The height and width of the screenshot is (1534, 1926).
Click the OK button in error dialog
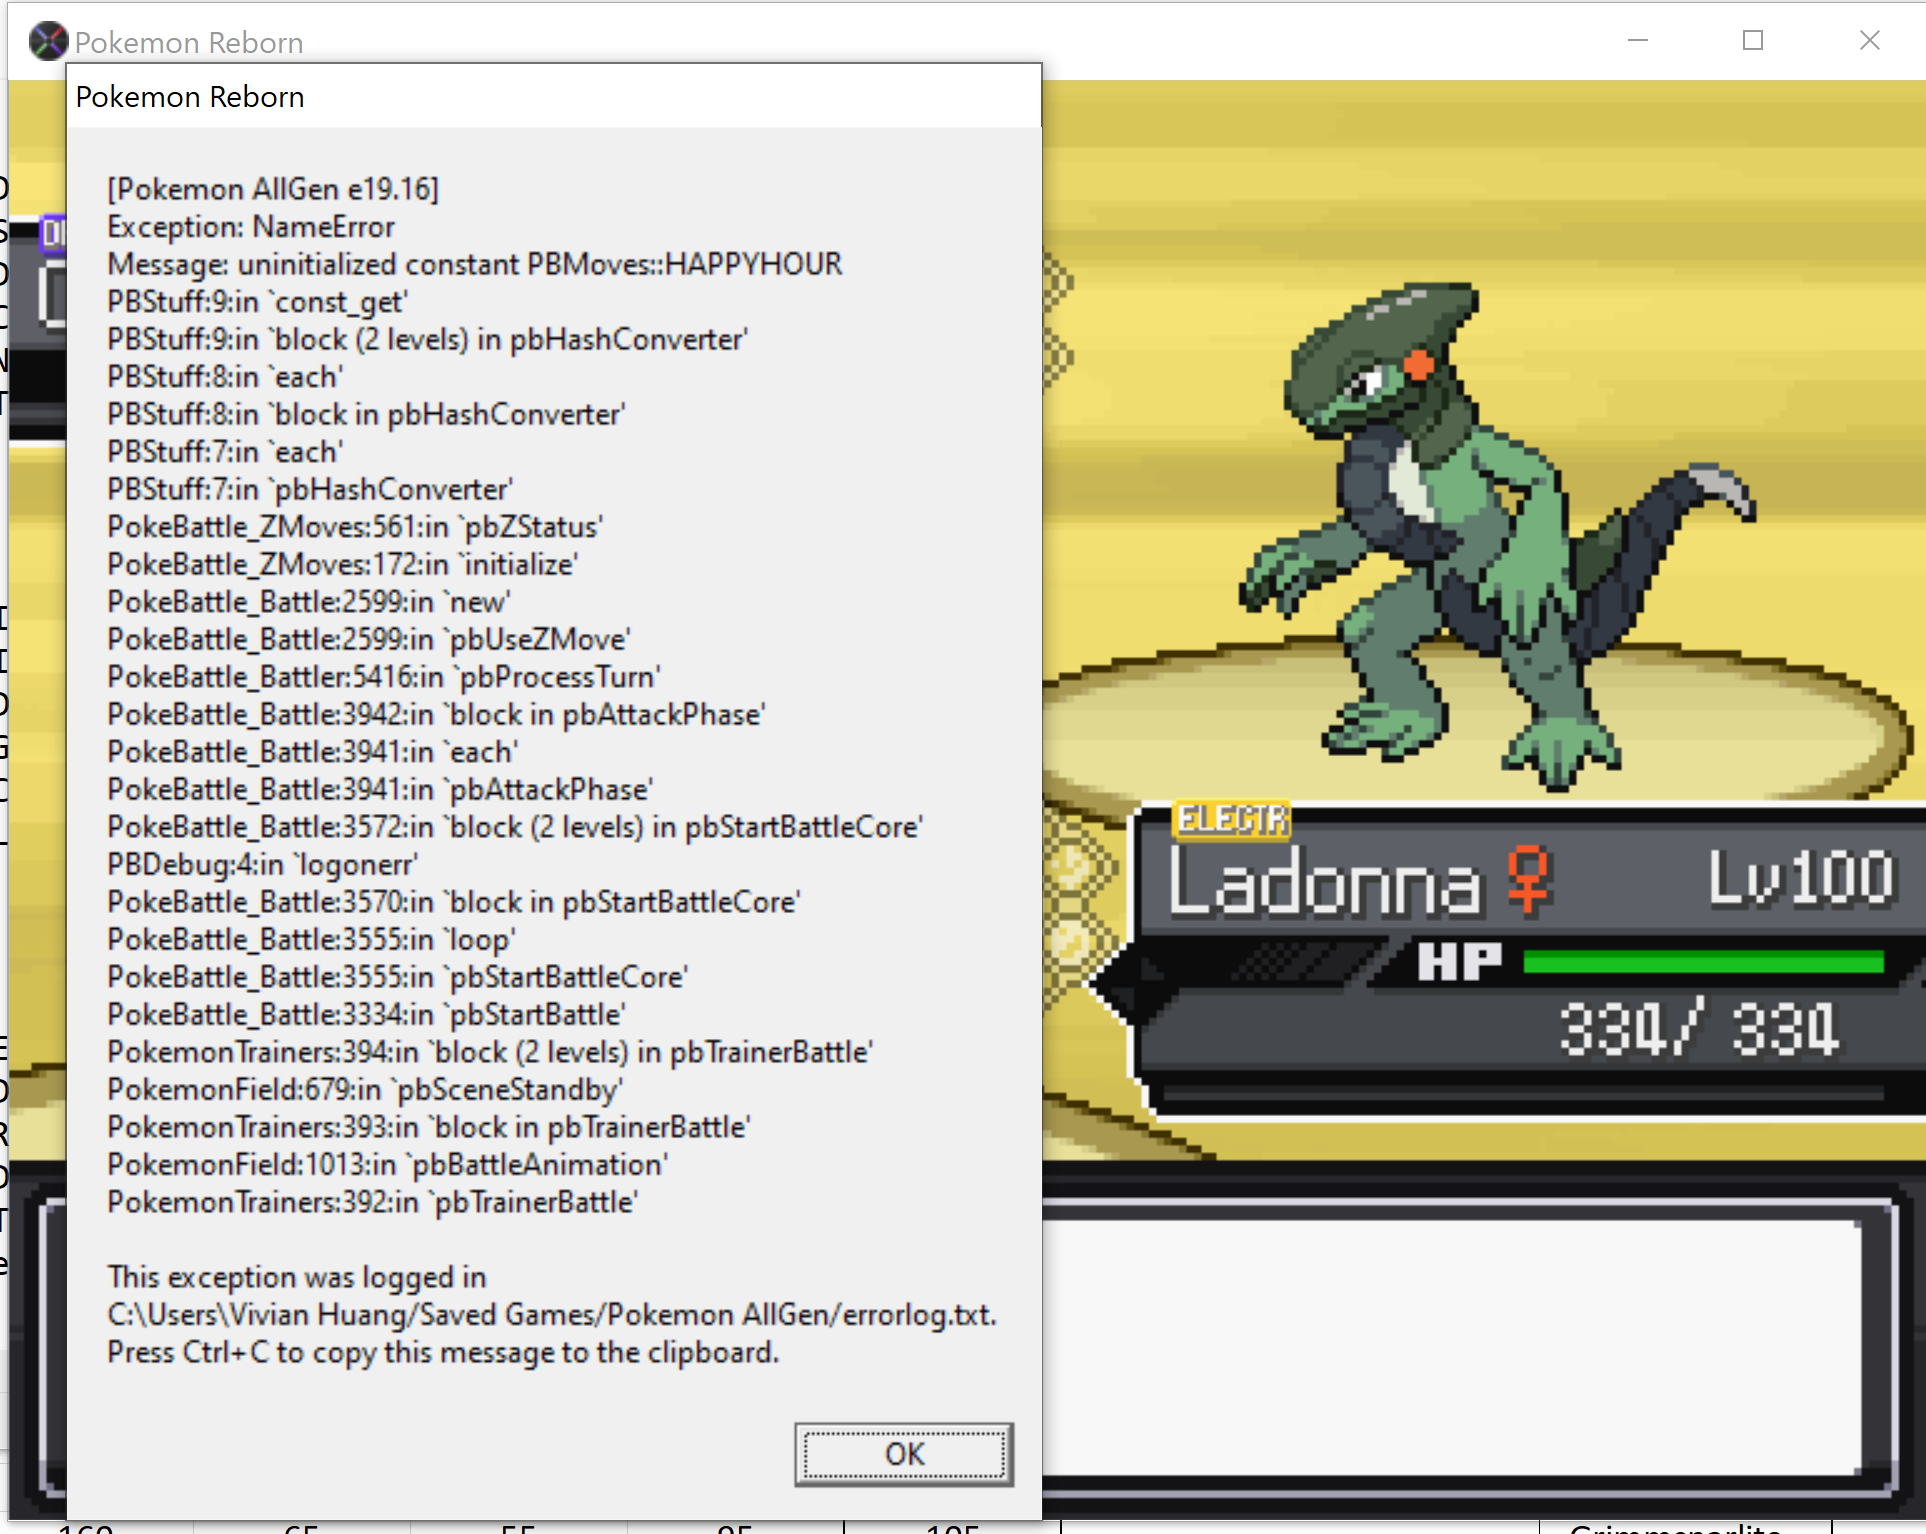tap(904, 1454)
